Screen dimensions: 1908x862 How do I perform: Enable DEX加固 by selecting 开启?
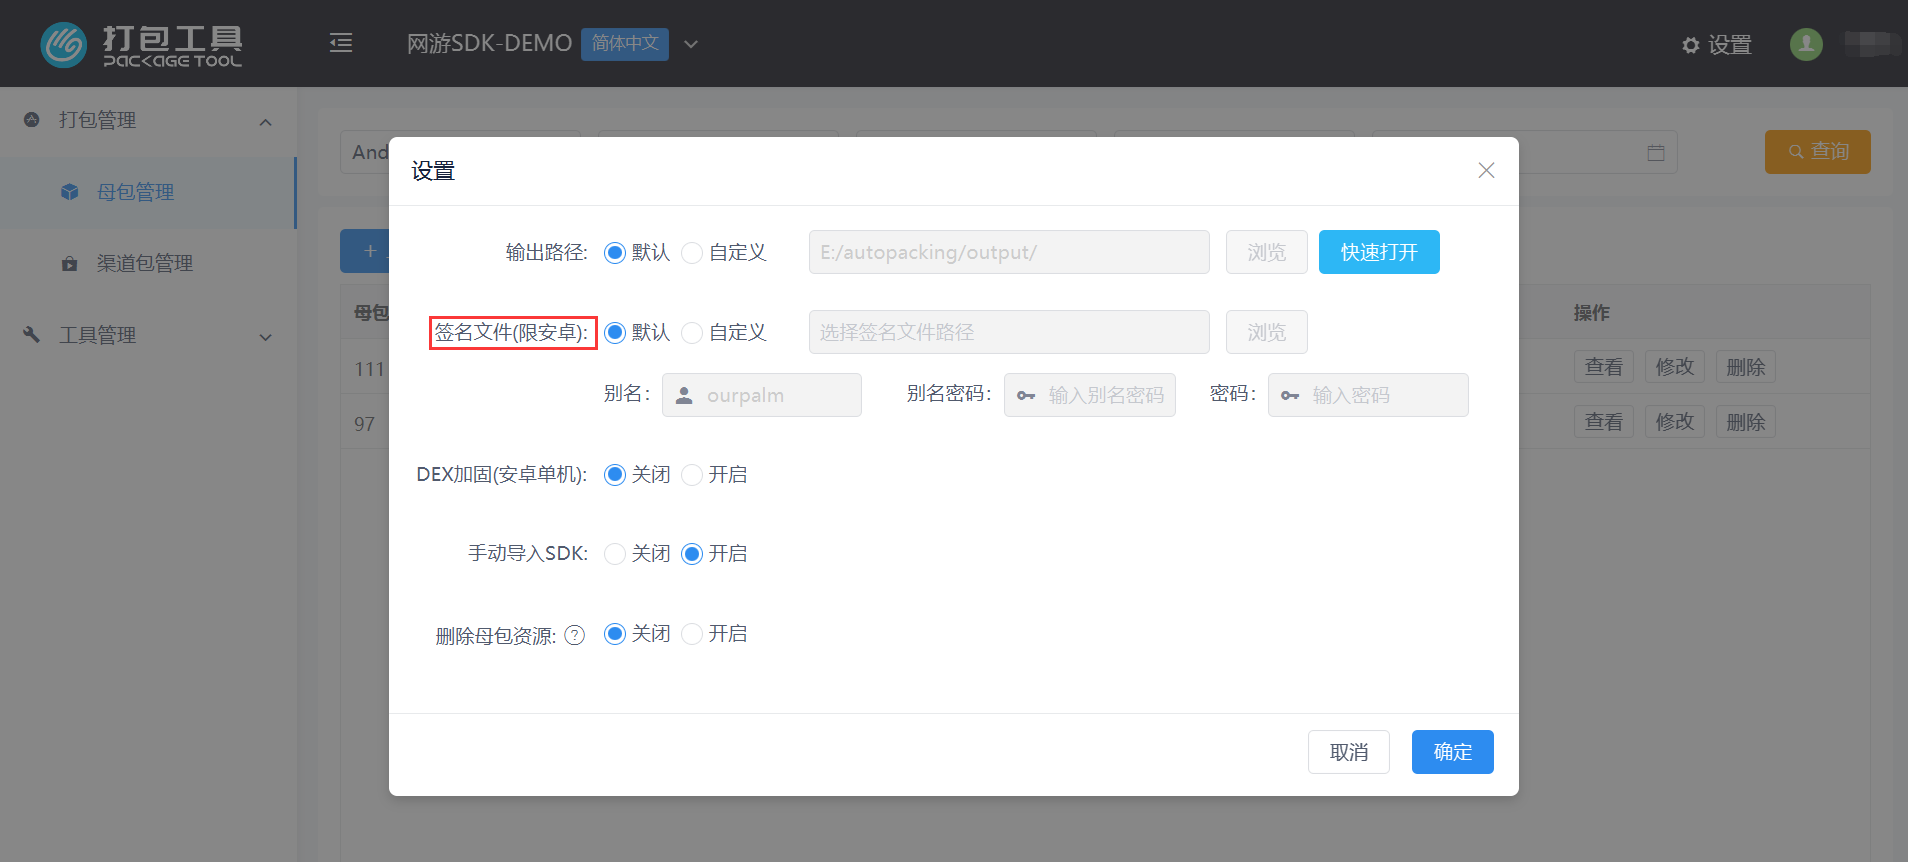coord(692,475)
